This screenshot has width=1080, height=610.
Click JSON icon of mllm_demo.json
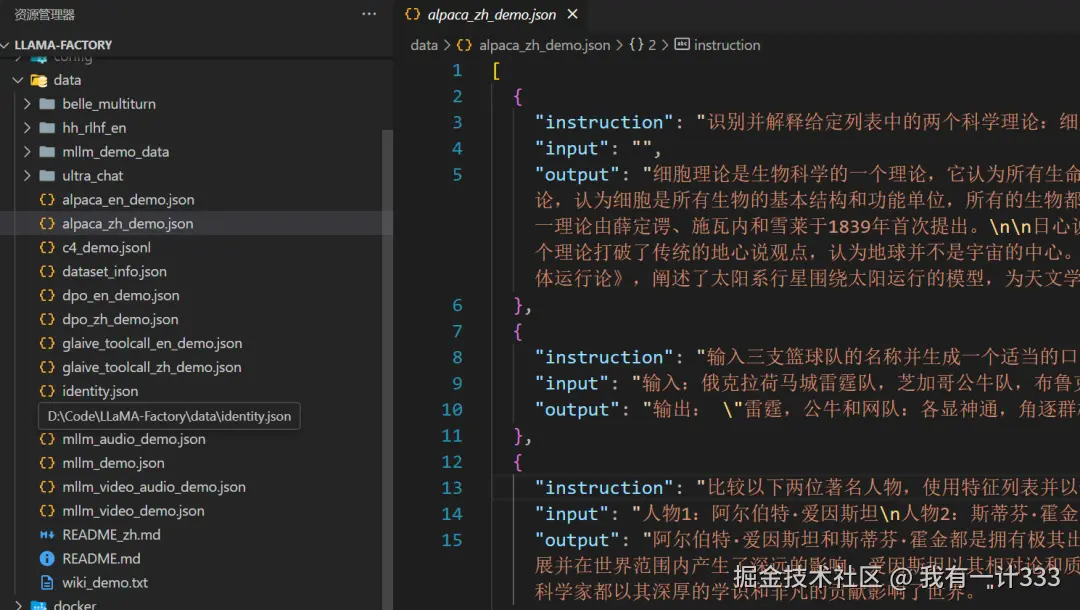[47, 463]
